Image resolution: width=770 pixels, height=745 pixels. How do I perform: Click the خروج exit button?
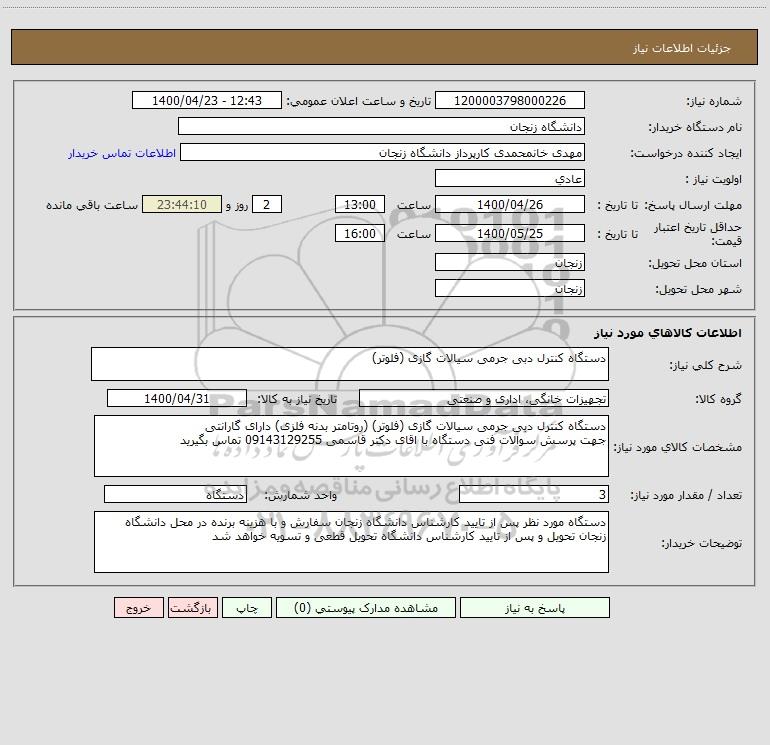click(x=138, y=608)
